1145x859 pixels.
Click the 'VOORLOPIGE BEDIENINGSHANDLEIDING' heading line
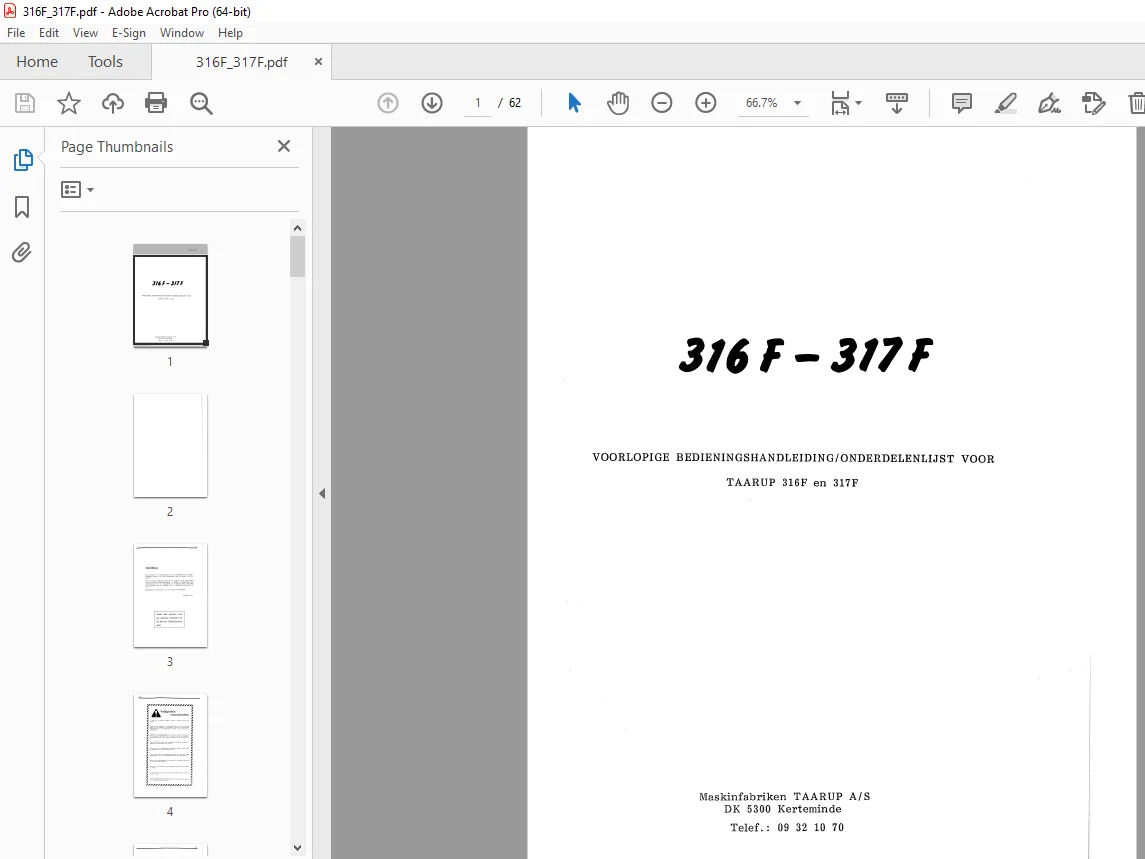[x=793, y=458]
